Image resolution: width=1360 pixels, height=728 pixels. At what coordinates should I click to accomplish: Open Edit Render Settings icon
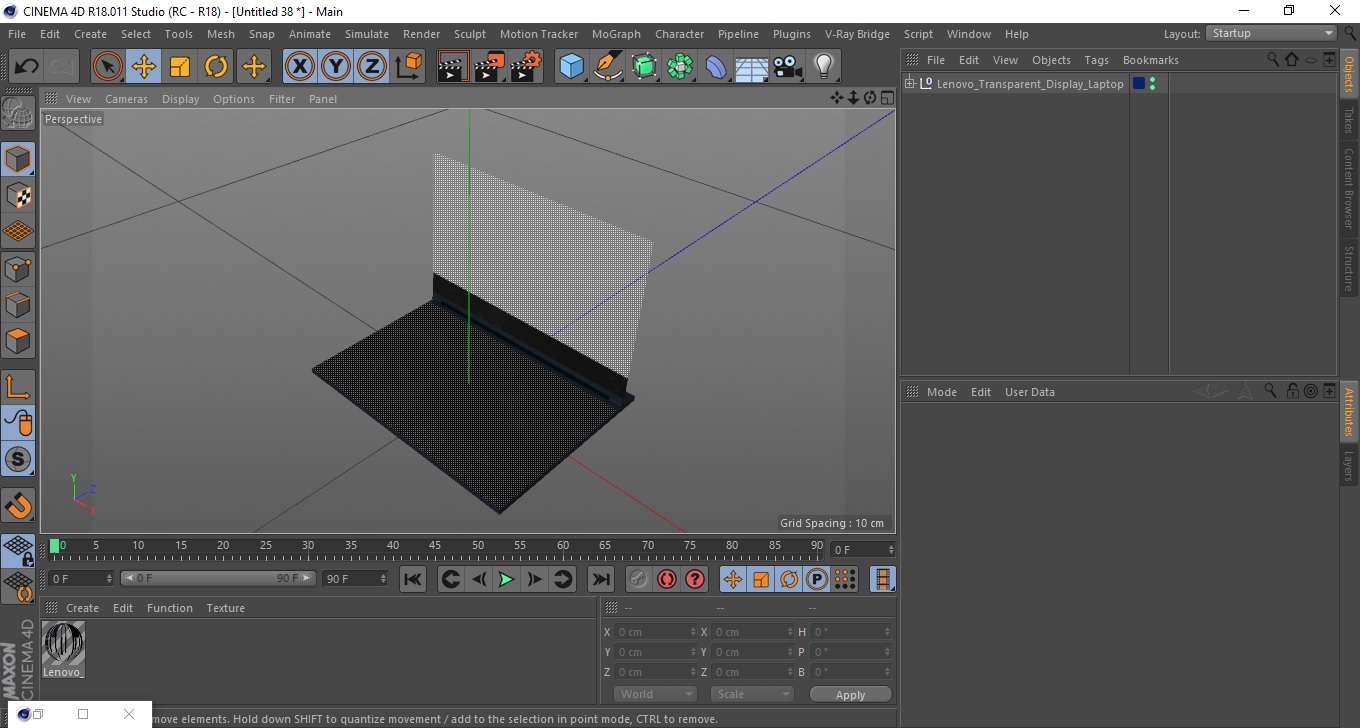click(526, 67)
